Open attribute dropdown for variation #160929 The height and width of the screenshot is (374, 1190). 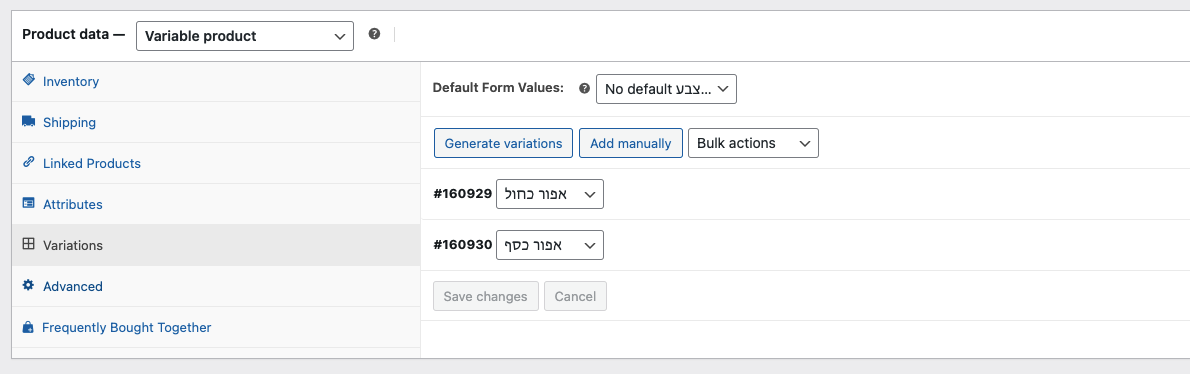[549, 194]
